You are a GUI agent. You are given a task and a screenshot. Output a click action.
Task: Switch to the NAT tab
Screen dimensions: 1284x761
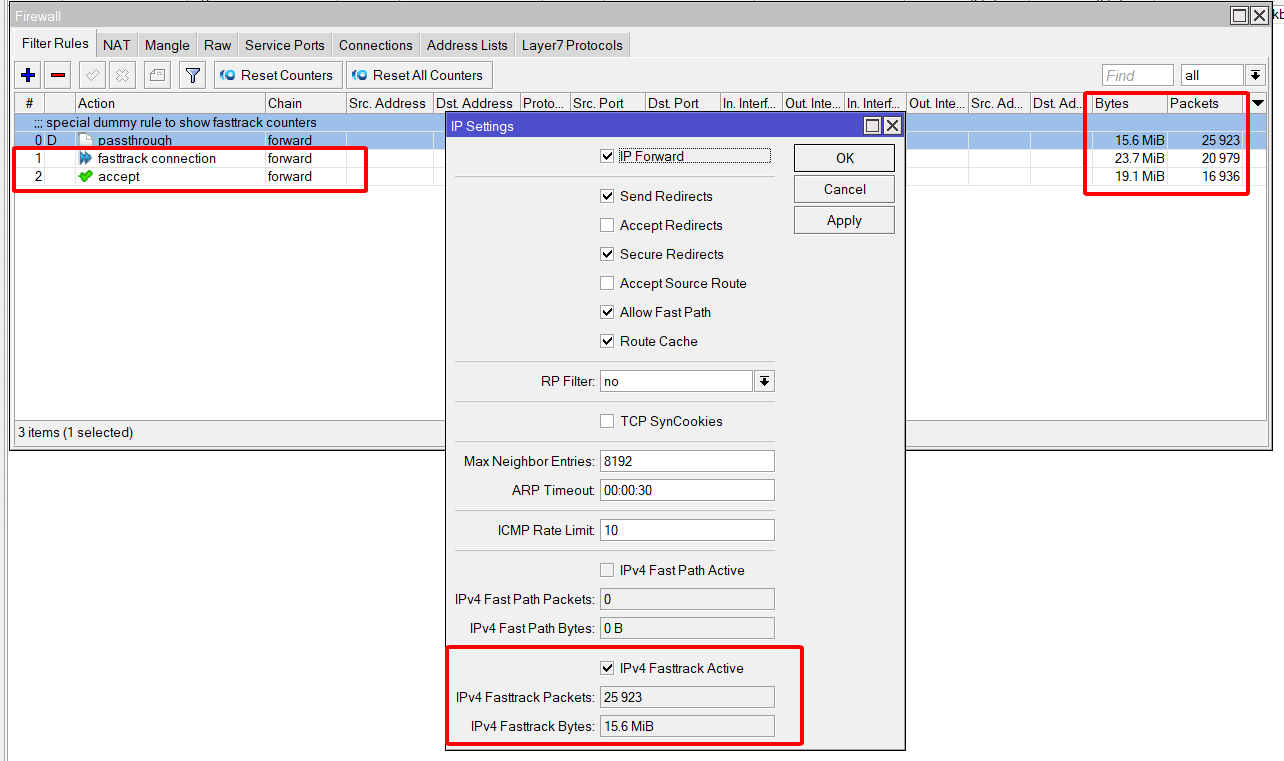116,45
